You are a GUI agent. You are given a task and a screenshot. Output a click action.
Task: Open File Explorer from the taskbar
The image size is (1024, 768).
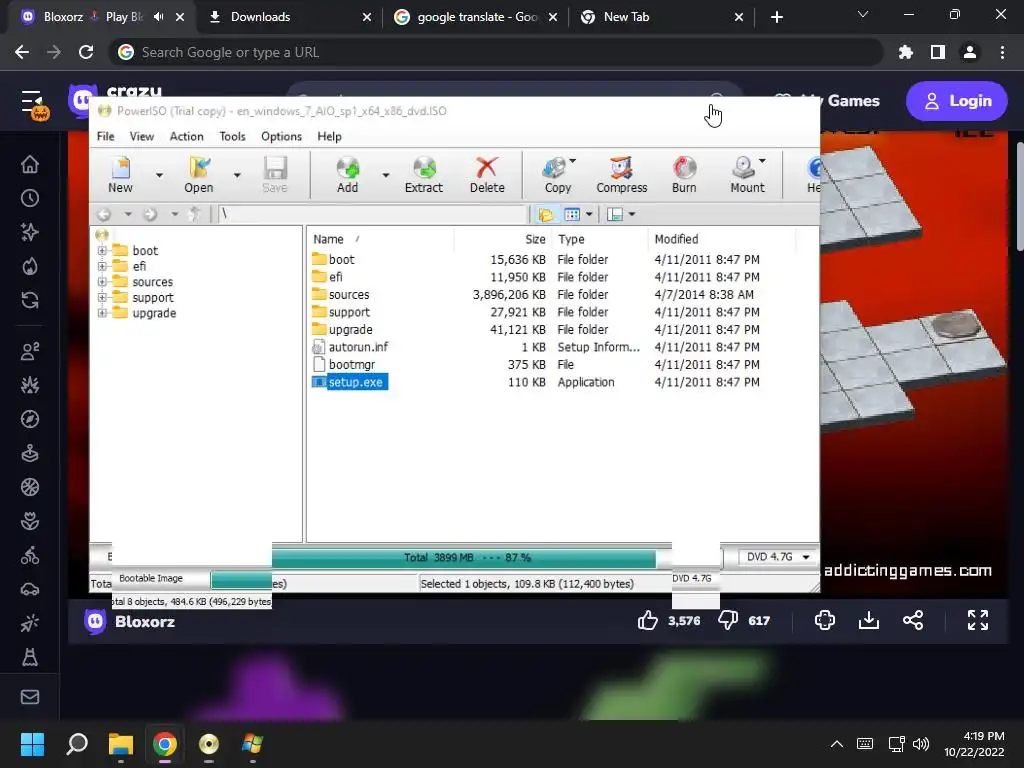point(120,744)
